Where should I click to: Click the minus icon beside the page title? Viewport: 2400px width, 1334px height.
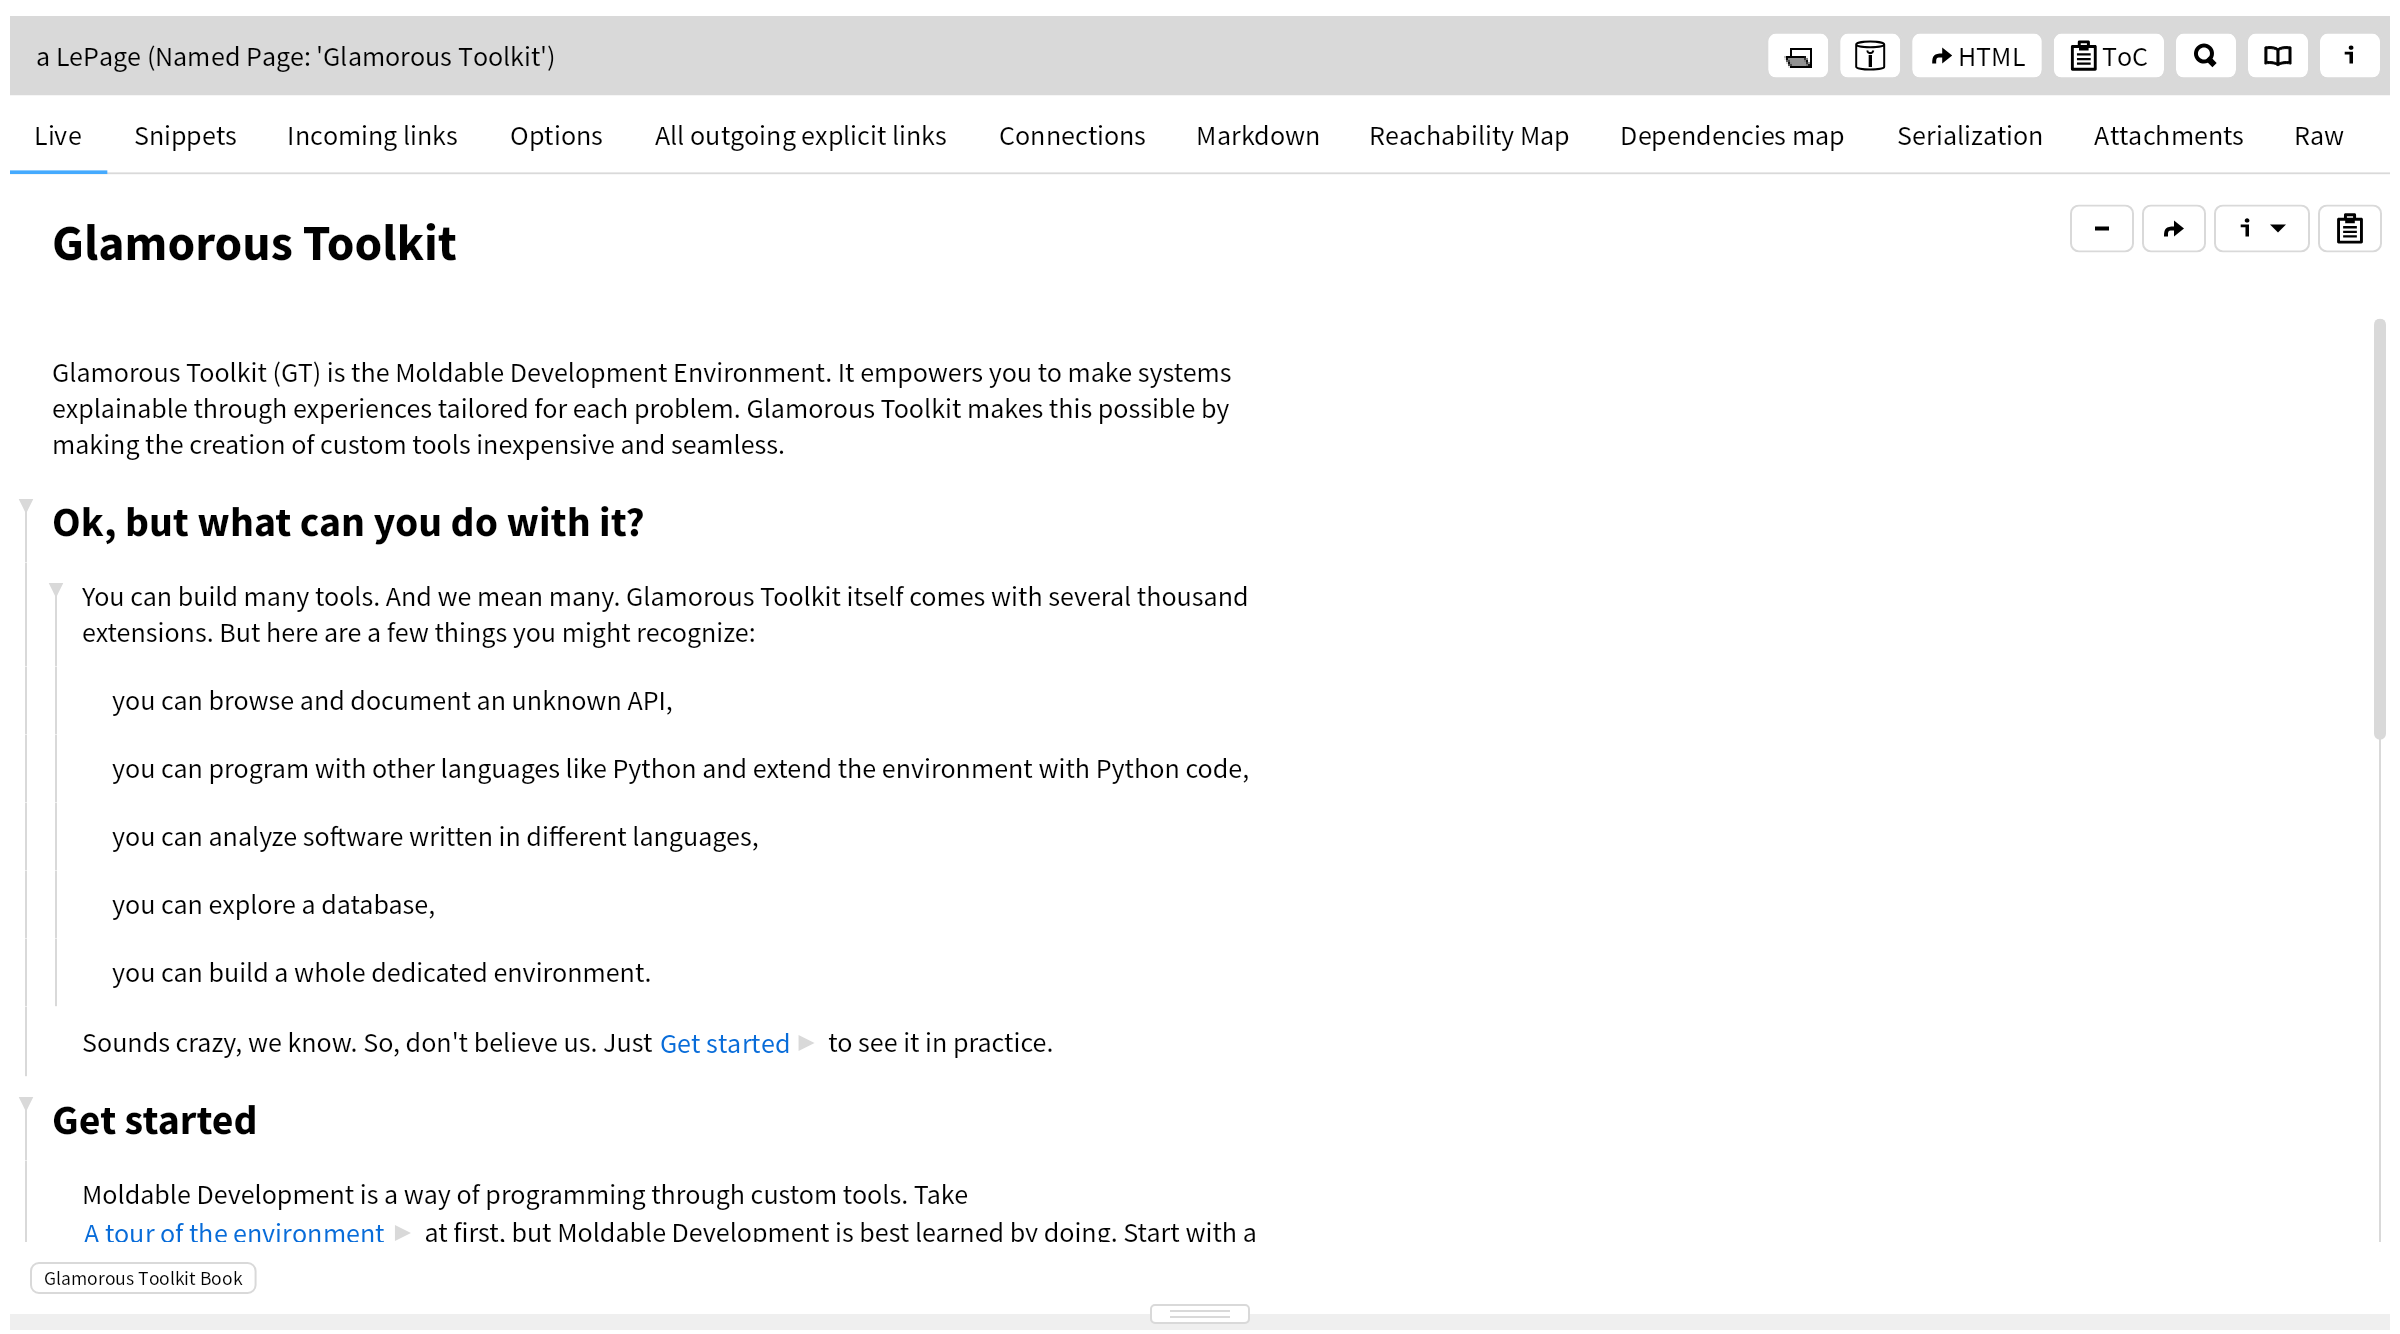click(2101, 229)
